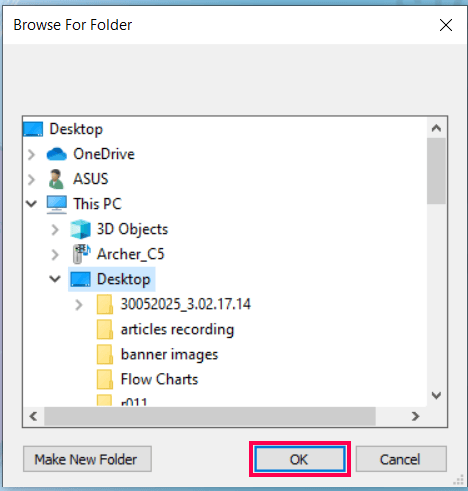Select the Archer_C5 network device icon
This screenshot has width=468, height=491.
tap(81, 254)
